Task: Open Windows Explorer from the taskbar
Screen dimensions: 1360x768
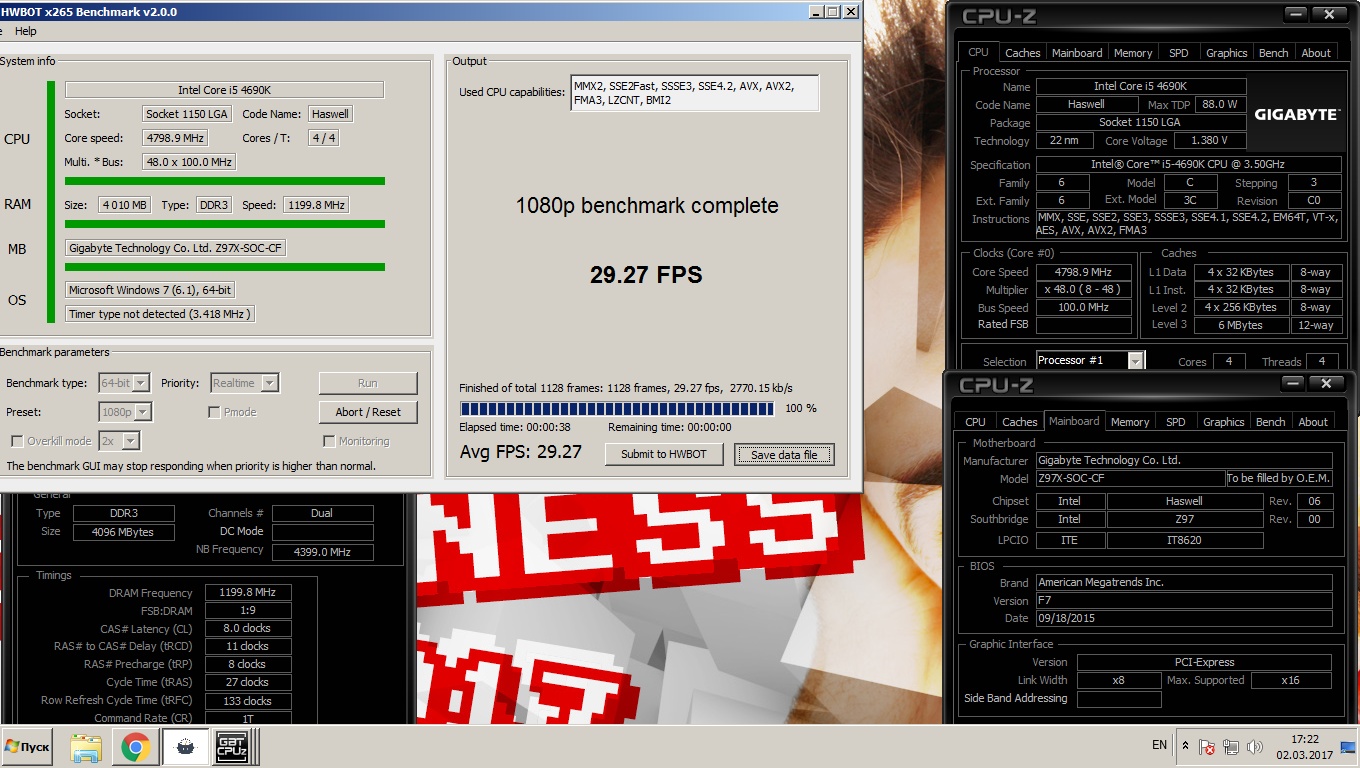Action: coord(87,747)
